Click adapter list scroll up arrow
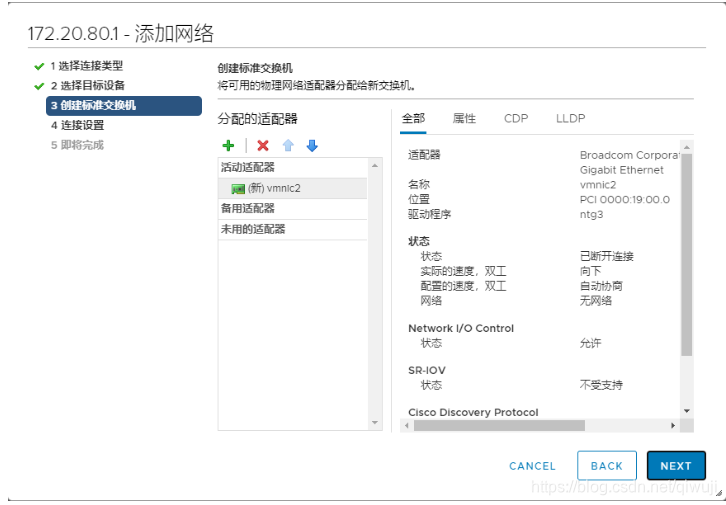 pos(375,166)
